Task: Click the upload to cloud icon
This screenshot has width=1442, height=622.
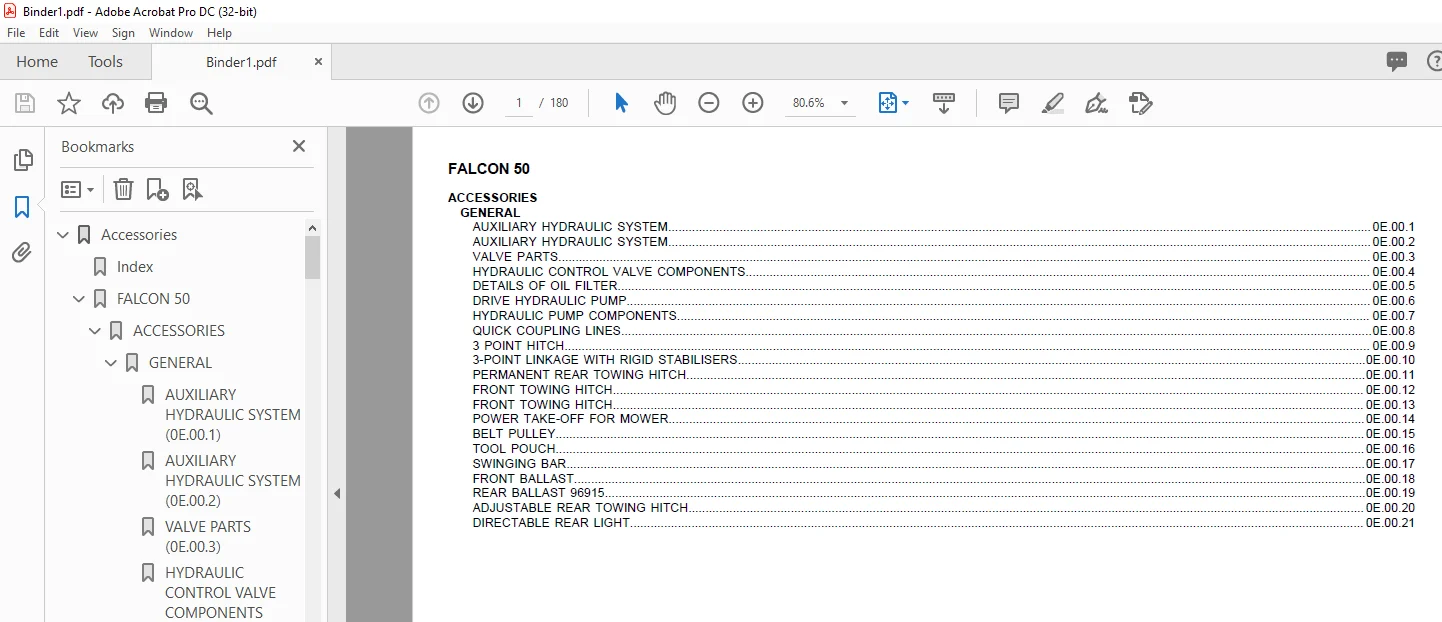Action: tap(113, 103)
